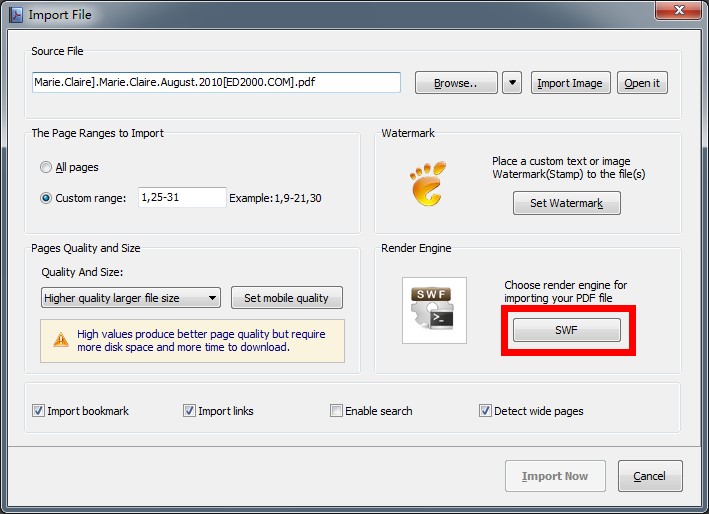
Task: Uncheck the Import links checkbox
Action: tap(190, 411)
